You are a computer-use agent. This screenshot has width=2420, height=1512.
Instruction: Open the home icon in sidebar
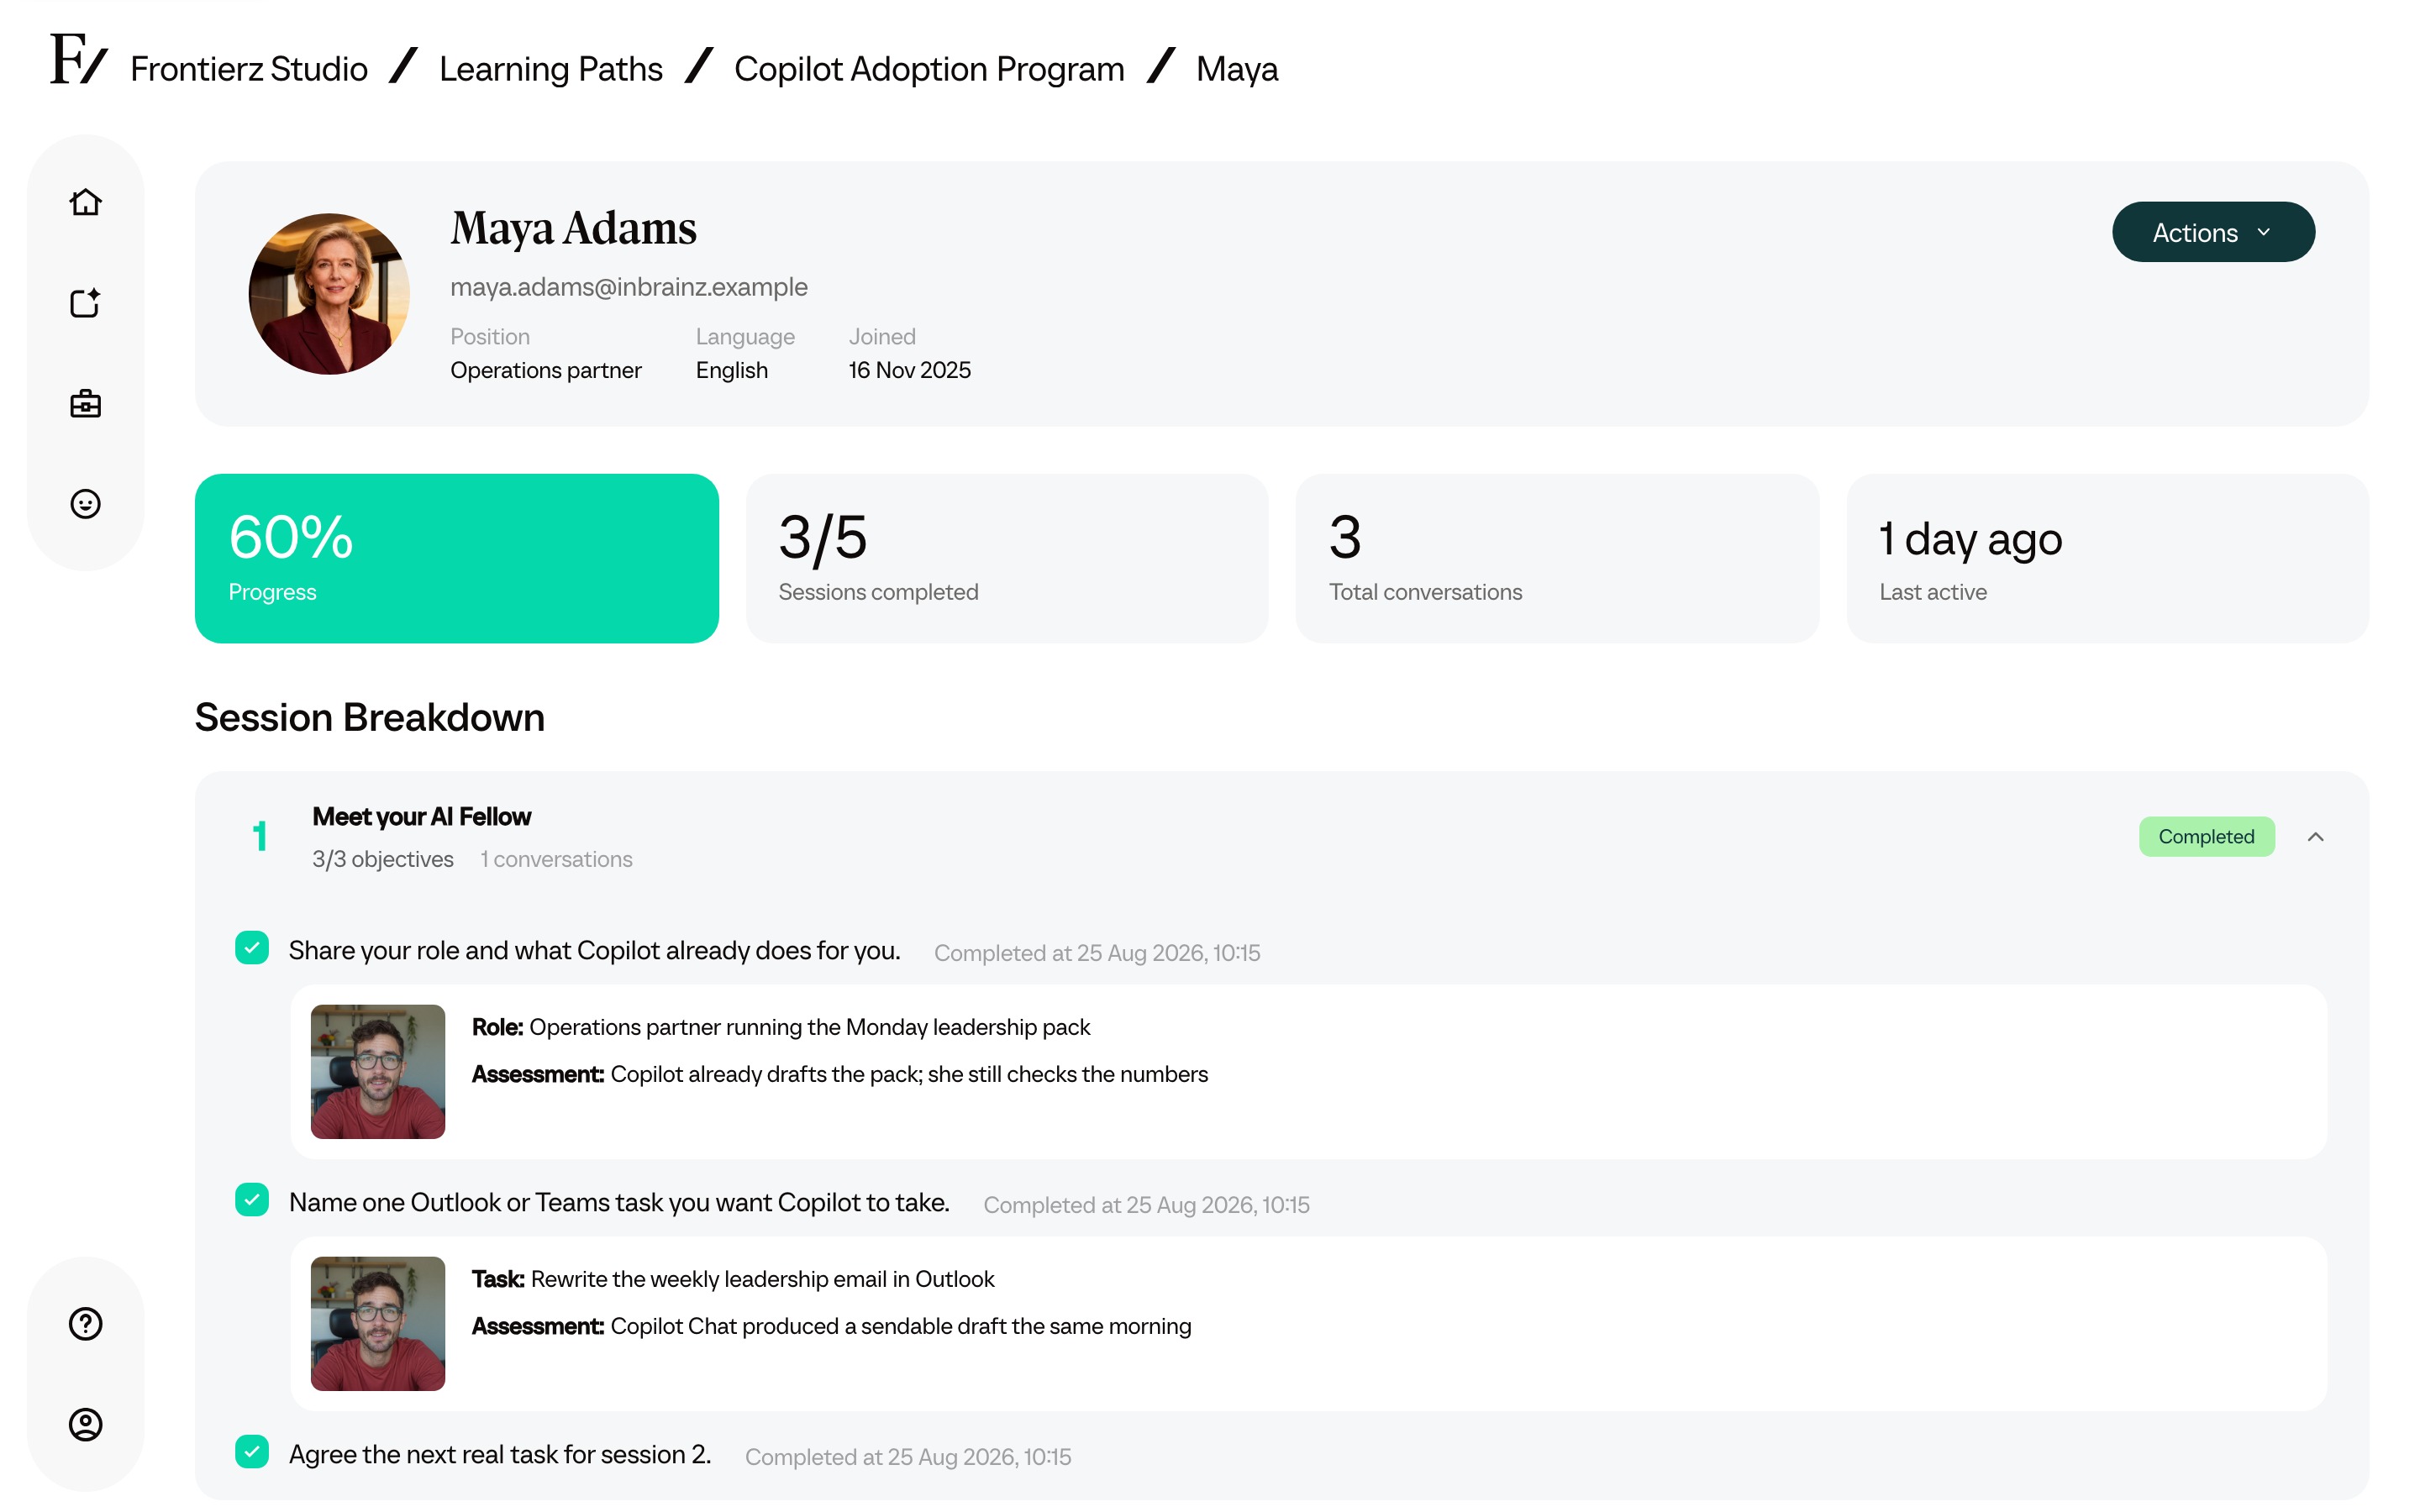(x=85, y=202)
